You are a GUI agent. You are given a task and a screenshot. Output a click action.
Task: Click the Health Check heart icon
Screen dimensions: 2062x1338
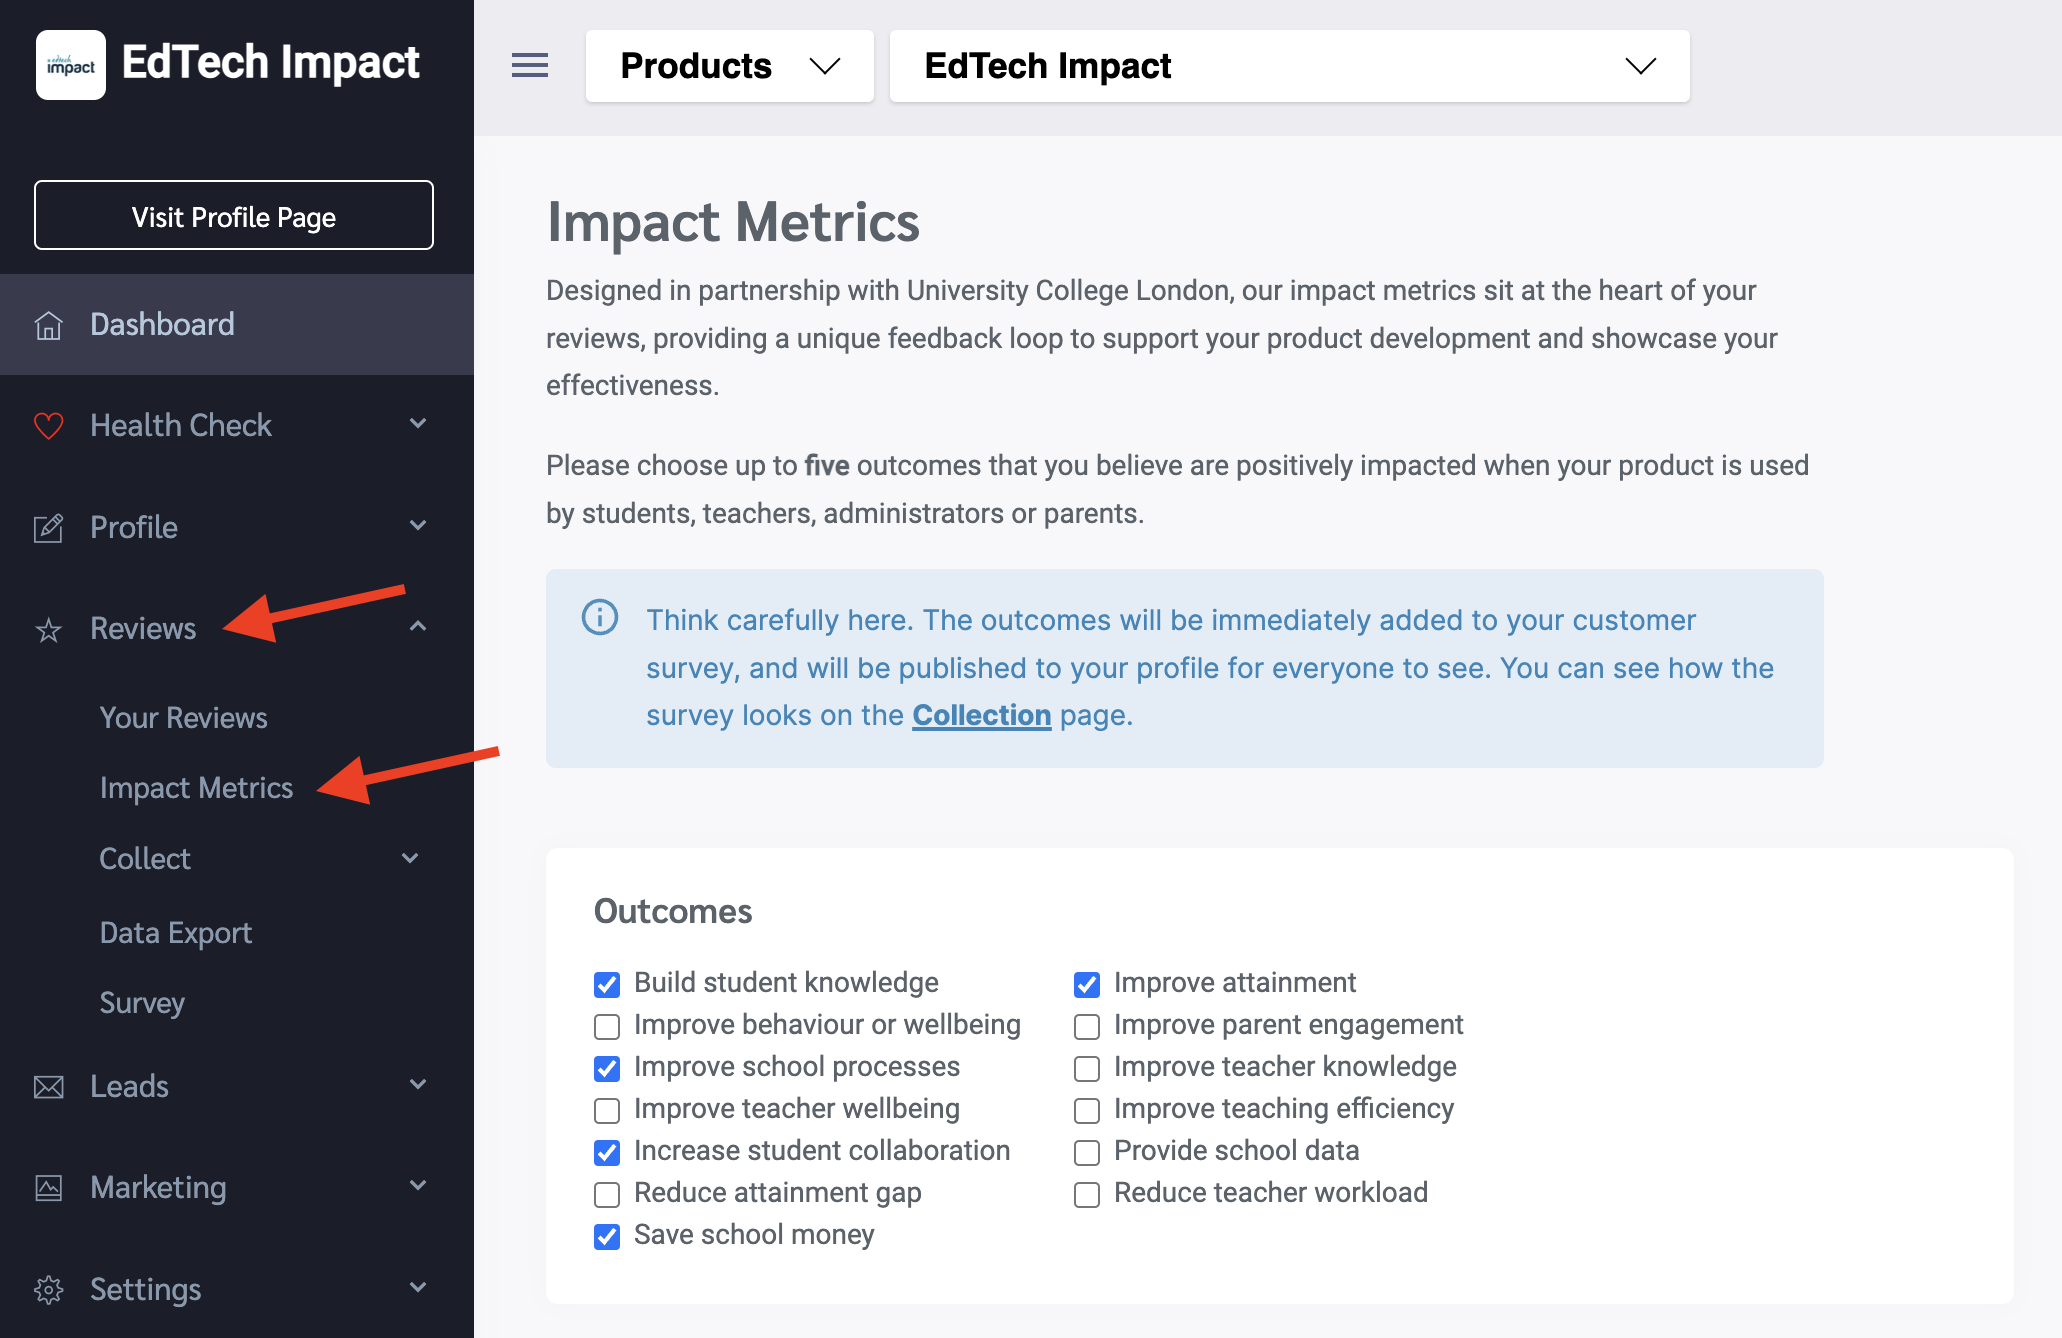tap(48, 426)
